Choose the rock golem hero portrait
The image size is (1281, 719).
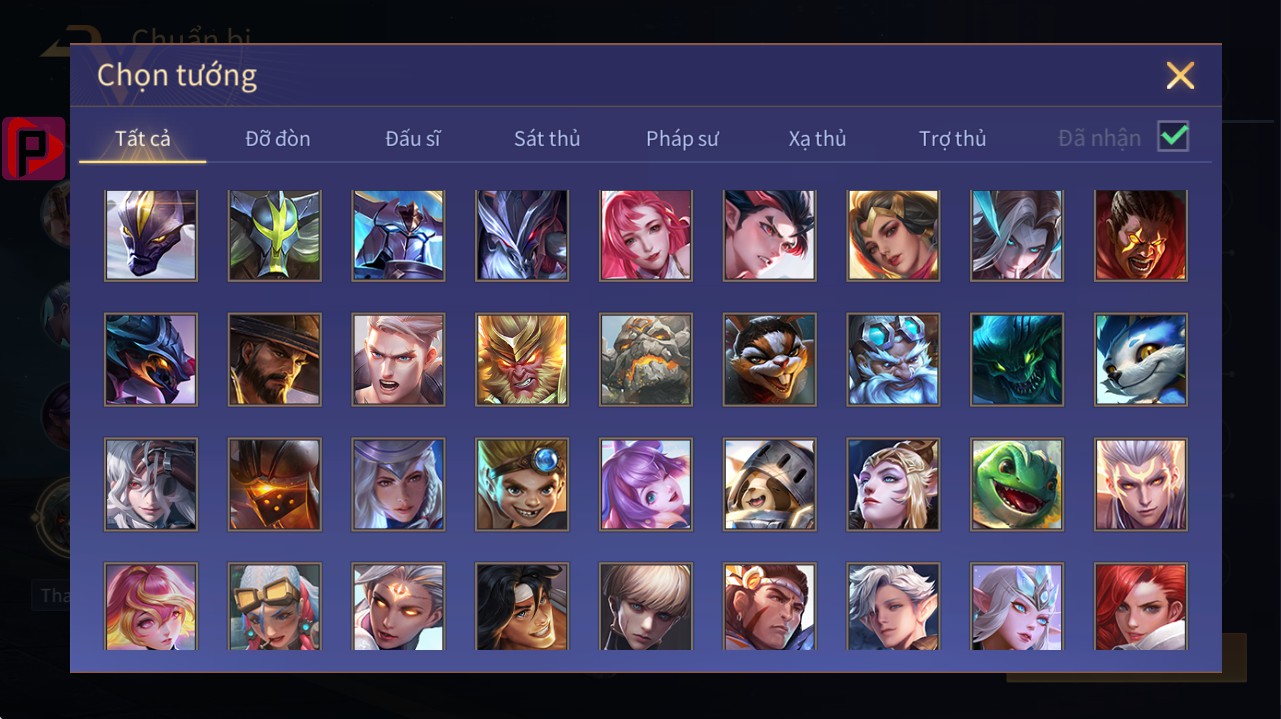646,359
